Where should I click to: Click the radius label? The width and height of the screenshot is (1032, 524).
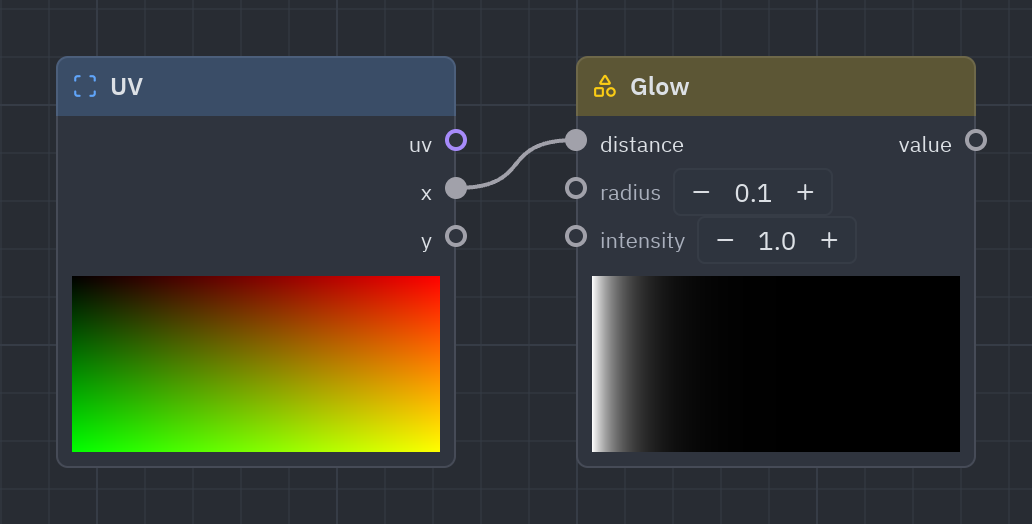click(x=630, y=193)
